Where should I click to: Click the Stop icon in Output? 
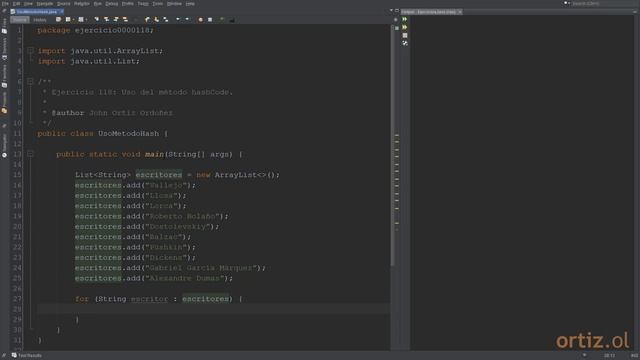[404, 35]
